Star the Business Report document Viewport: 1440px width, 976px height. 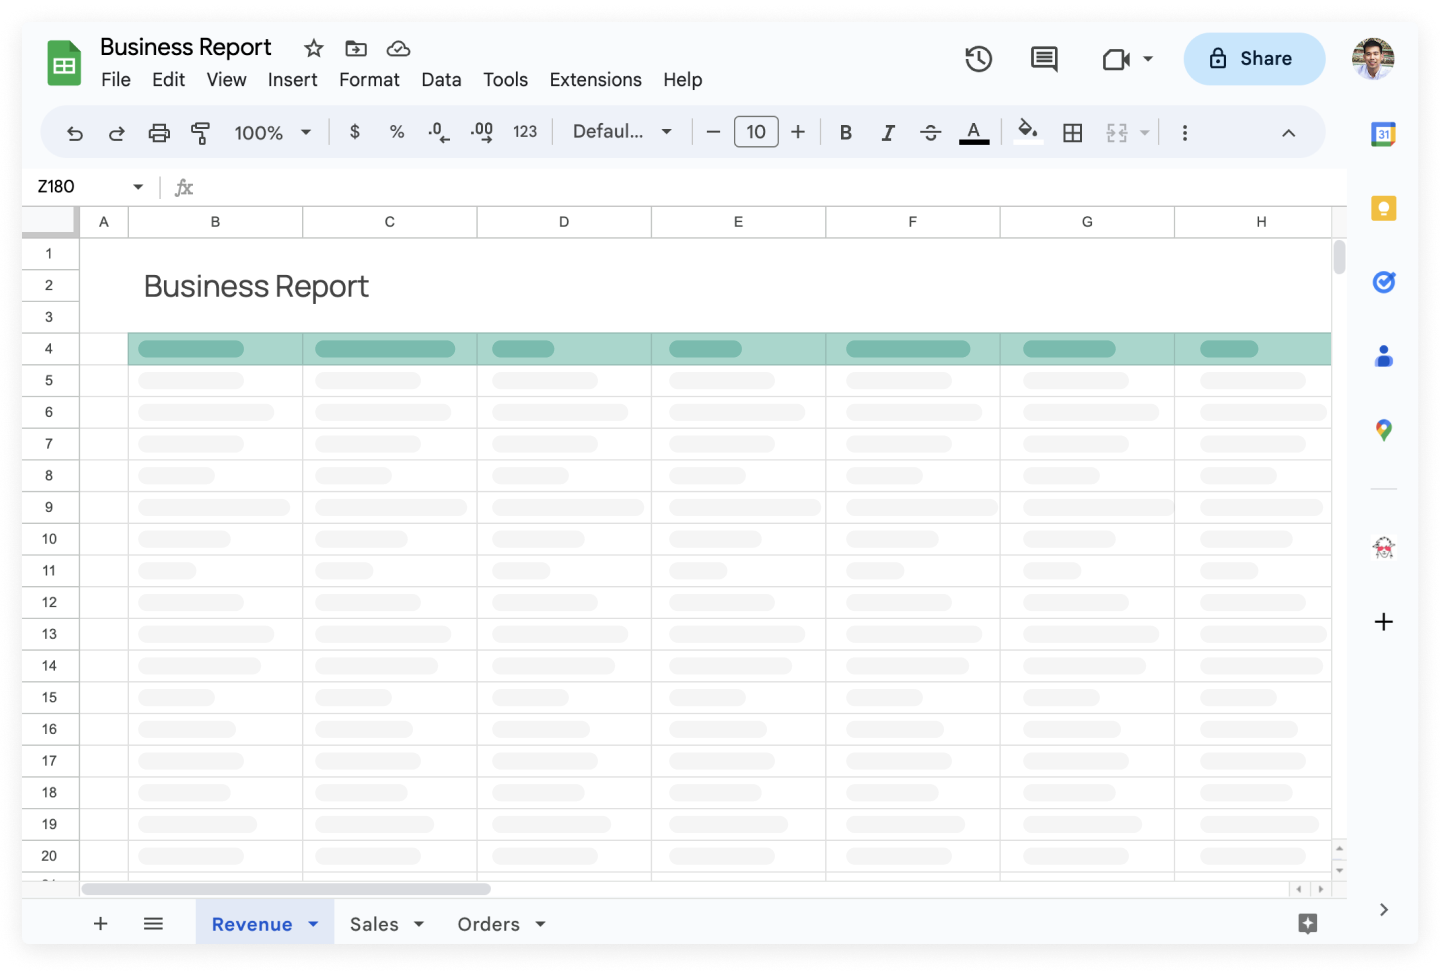(x=314, y=48)
